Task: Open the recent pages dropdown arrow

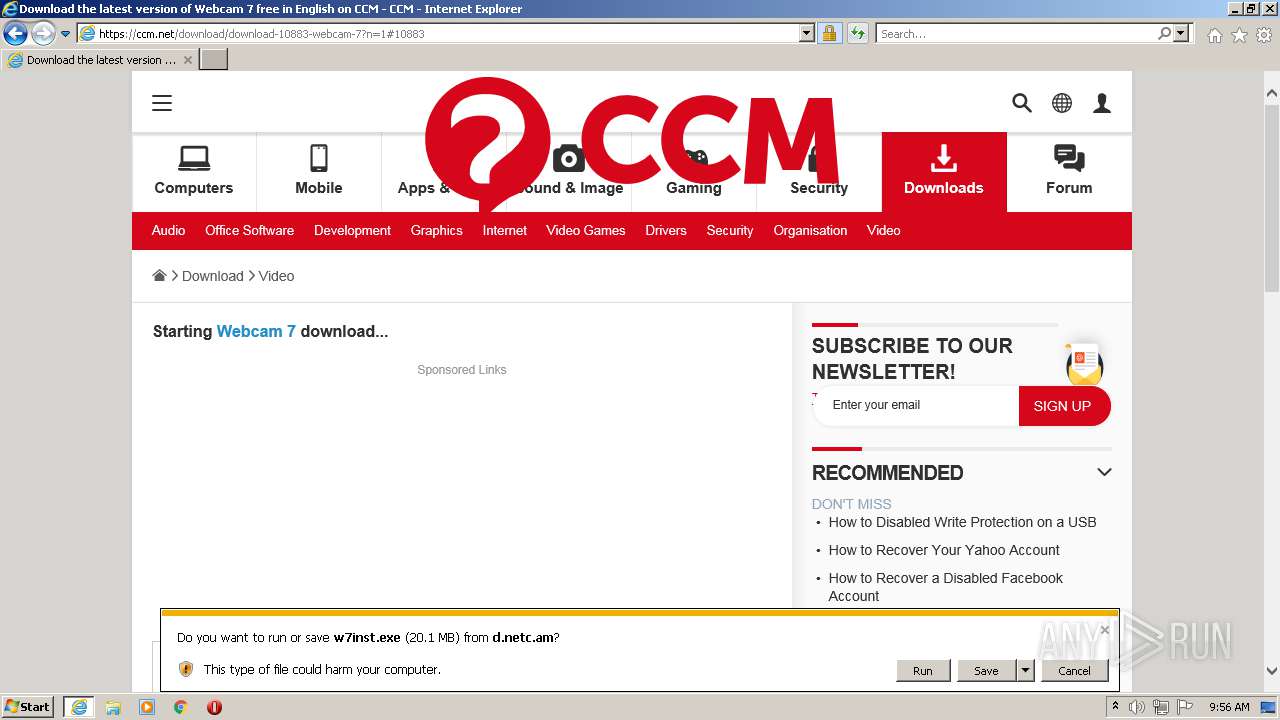Action: (x=66, y=33)
